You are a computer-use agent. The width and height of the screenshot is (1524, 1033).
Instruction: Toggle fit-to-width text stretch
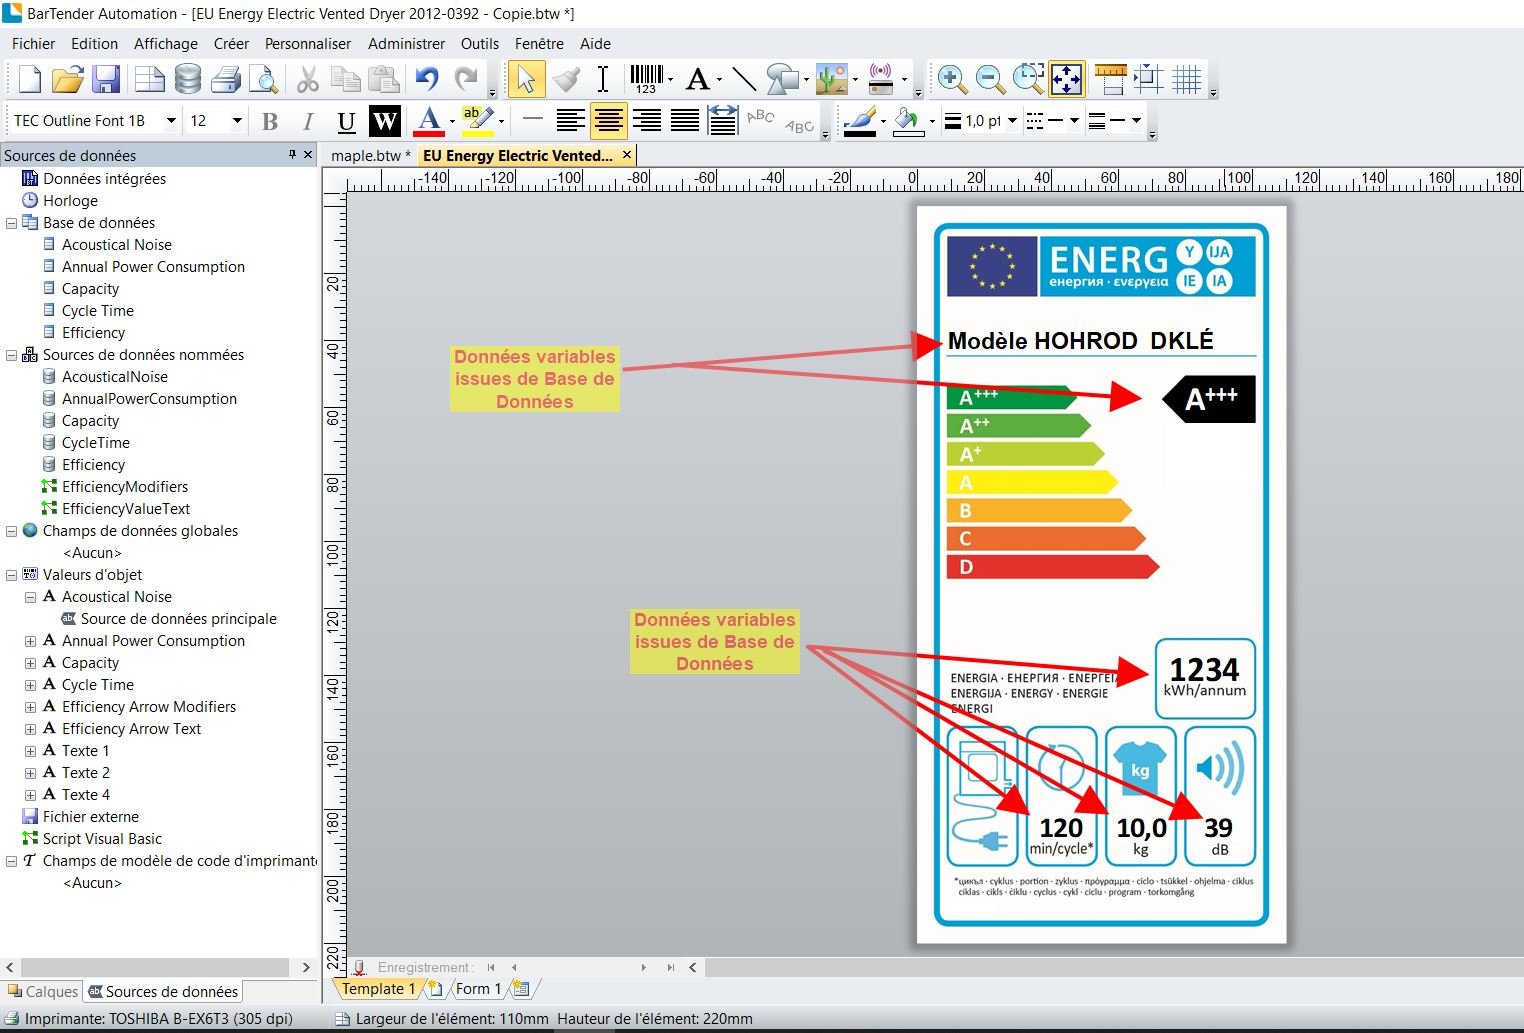pos(722,121)
